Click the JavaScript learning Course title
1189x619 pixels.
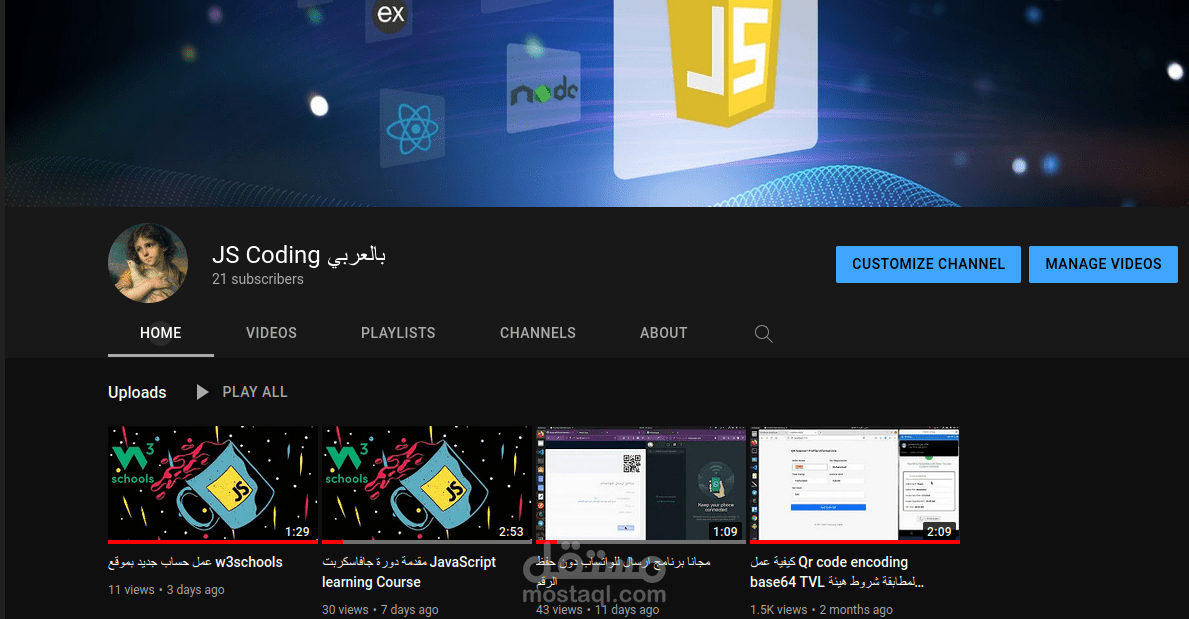[x=409, y=572]
